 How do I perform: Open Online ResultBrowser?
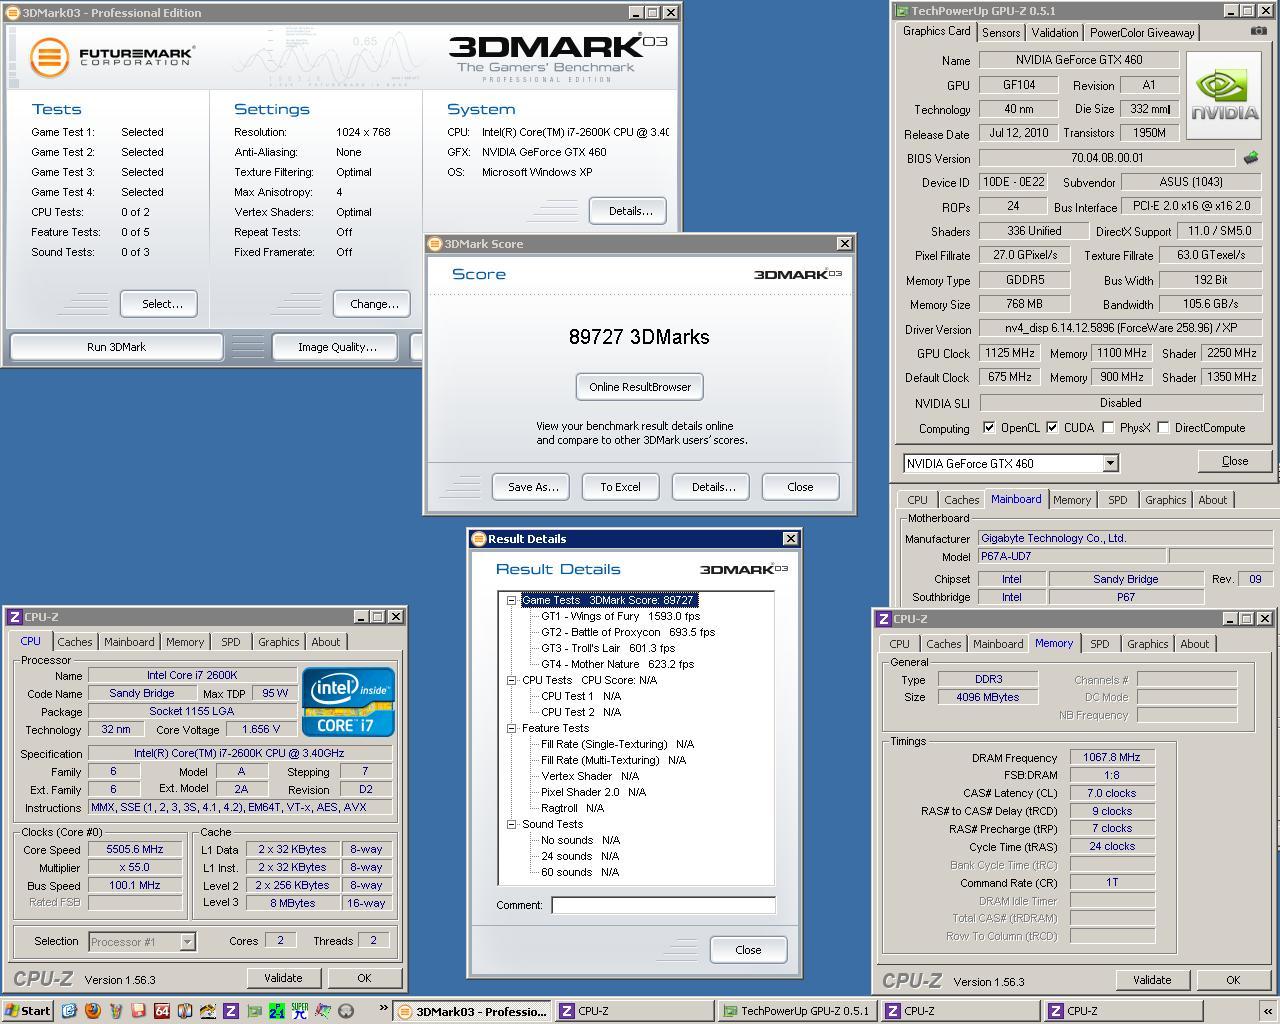coord(640,387)
